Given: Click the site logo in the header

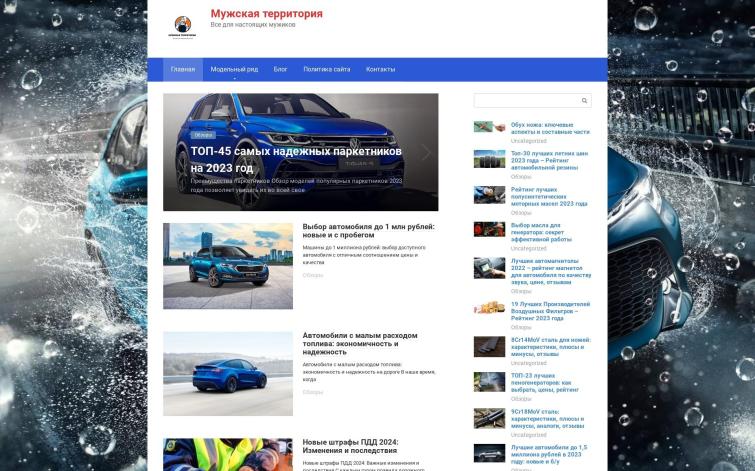Looking at the screenshot, I should pyautogui.click(x=182, y=27).
